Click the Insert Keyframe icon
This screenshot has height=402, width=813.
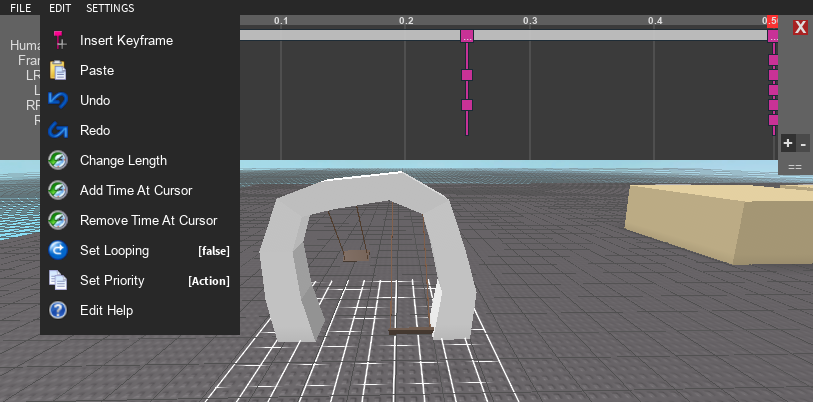(60, 40)
